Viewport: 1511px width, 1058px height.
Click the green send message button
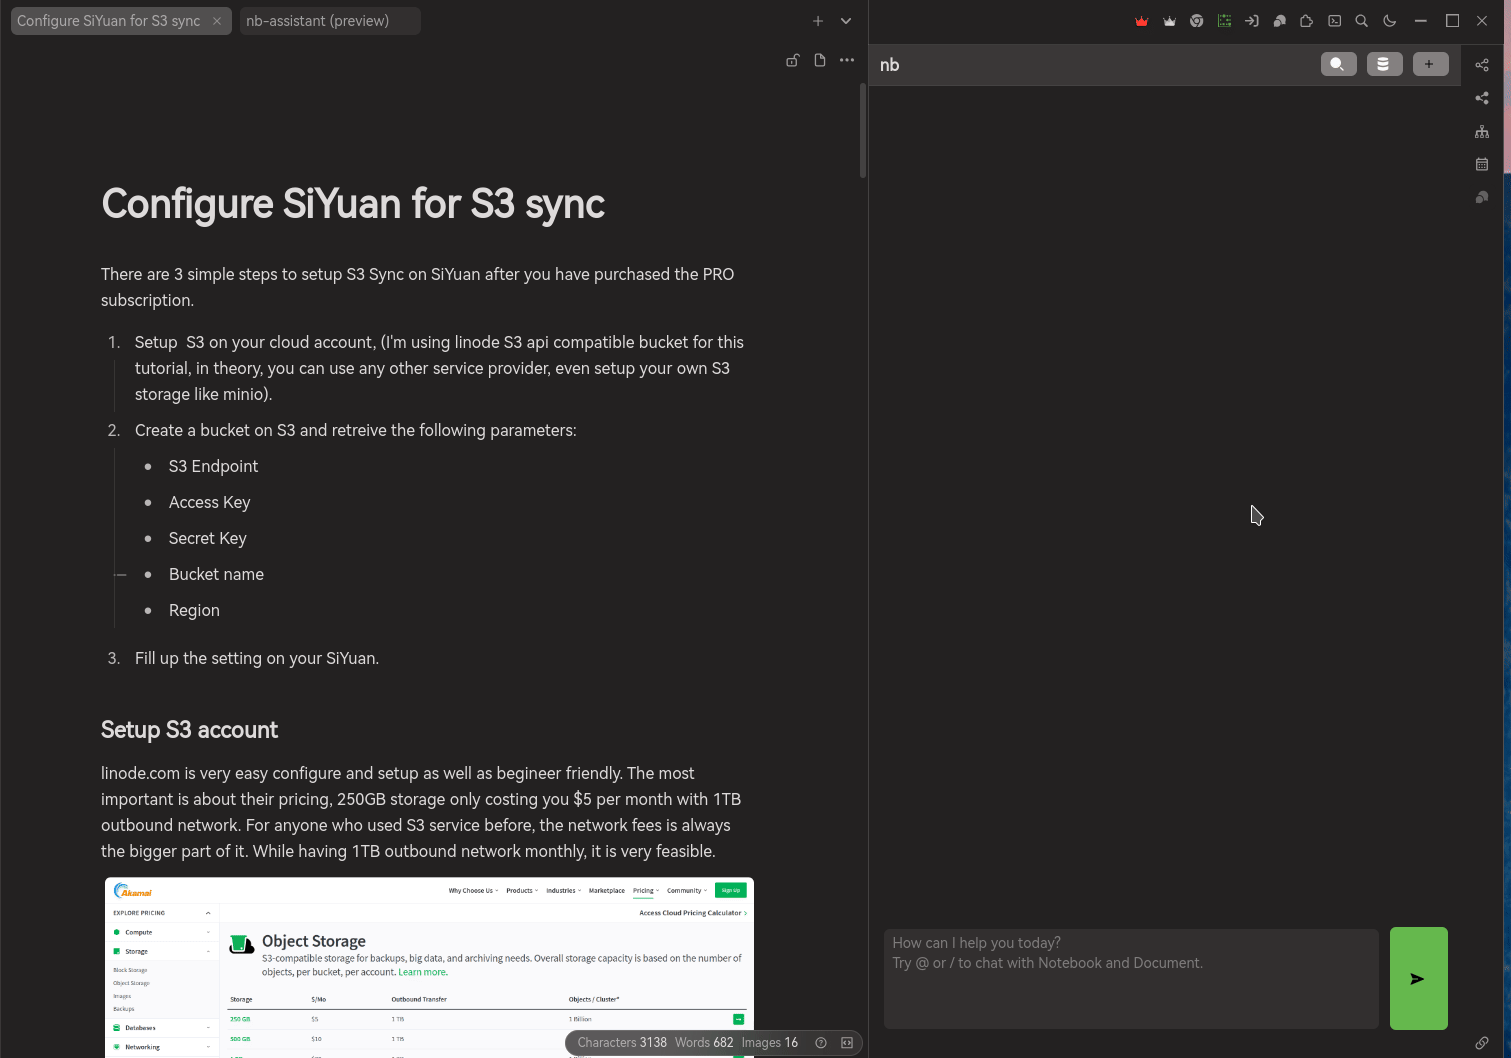pyautogui.click(x=1418, y=979)
